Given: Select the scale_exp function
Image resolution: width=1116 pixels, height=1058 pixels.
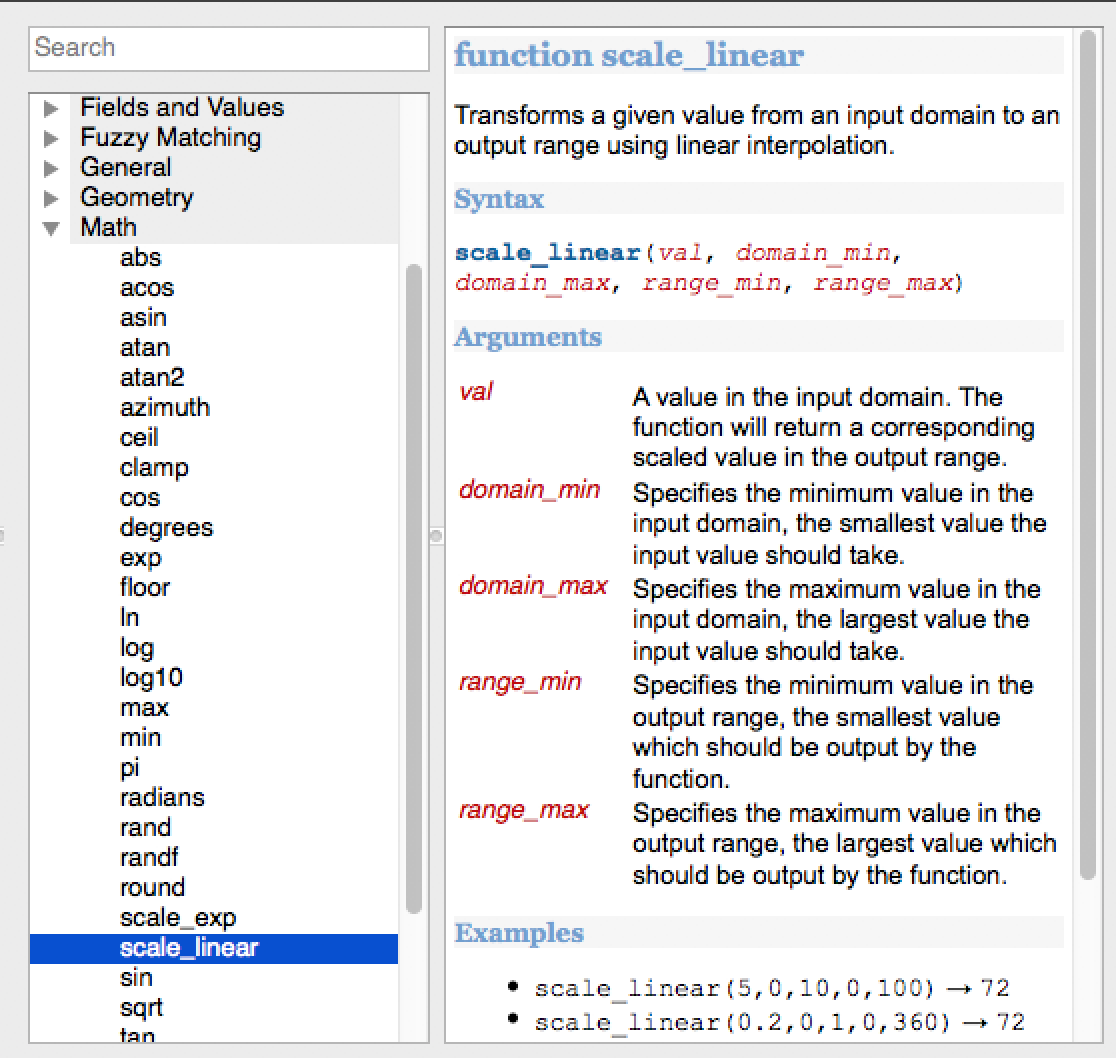Looking at the screenshot, I should 178,917.
